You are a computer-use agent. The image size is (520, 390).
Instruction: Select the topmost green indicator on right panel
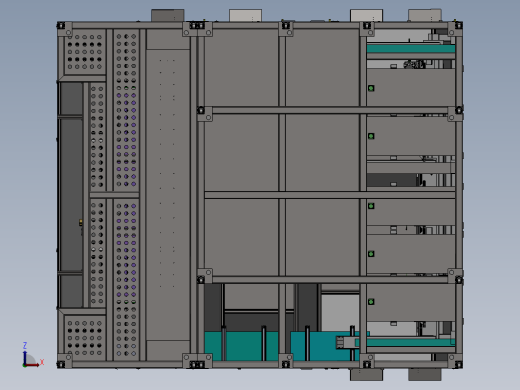click(x=371, y=88)
